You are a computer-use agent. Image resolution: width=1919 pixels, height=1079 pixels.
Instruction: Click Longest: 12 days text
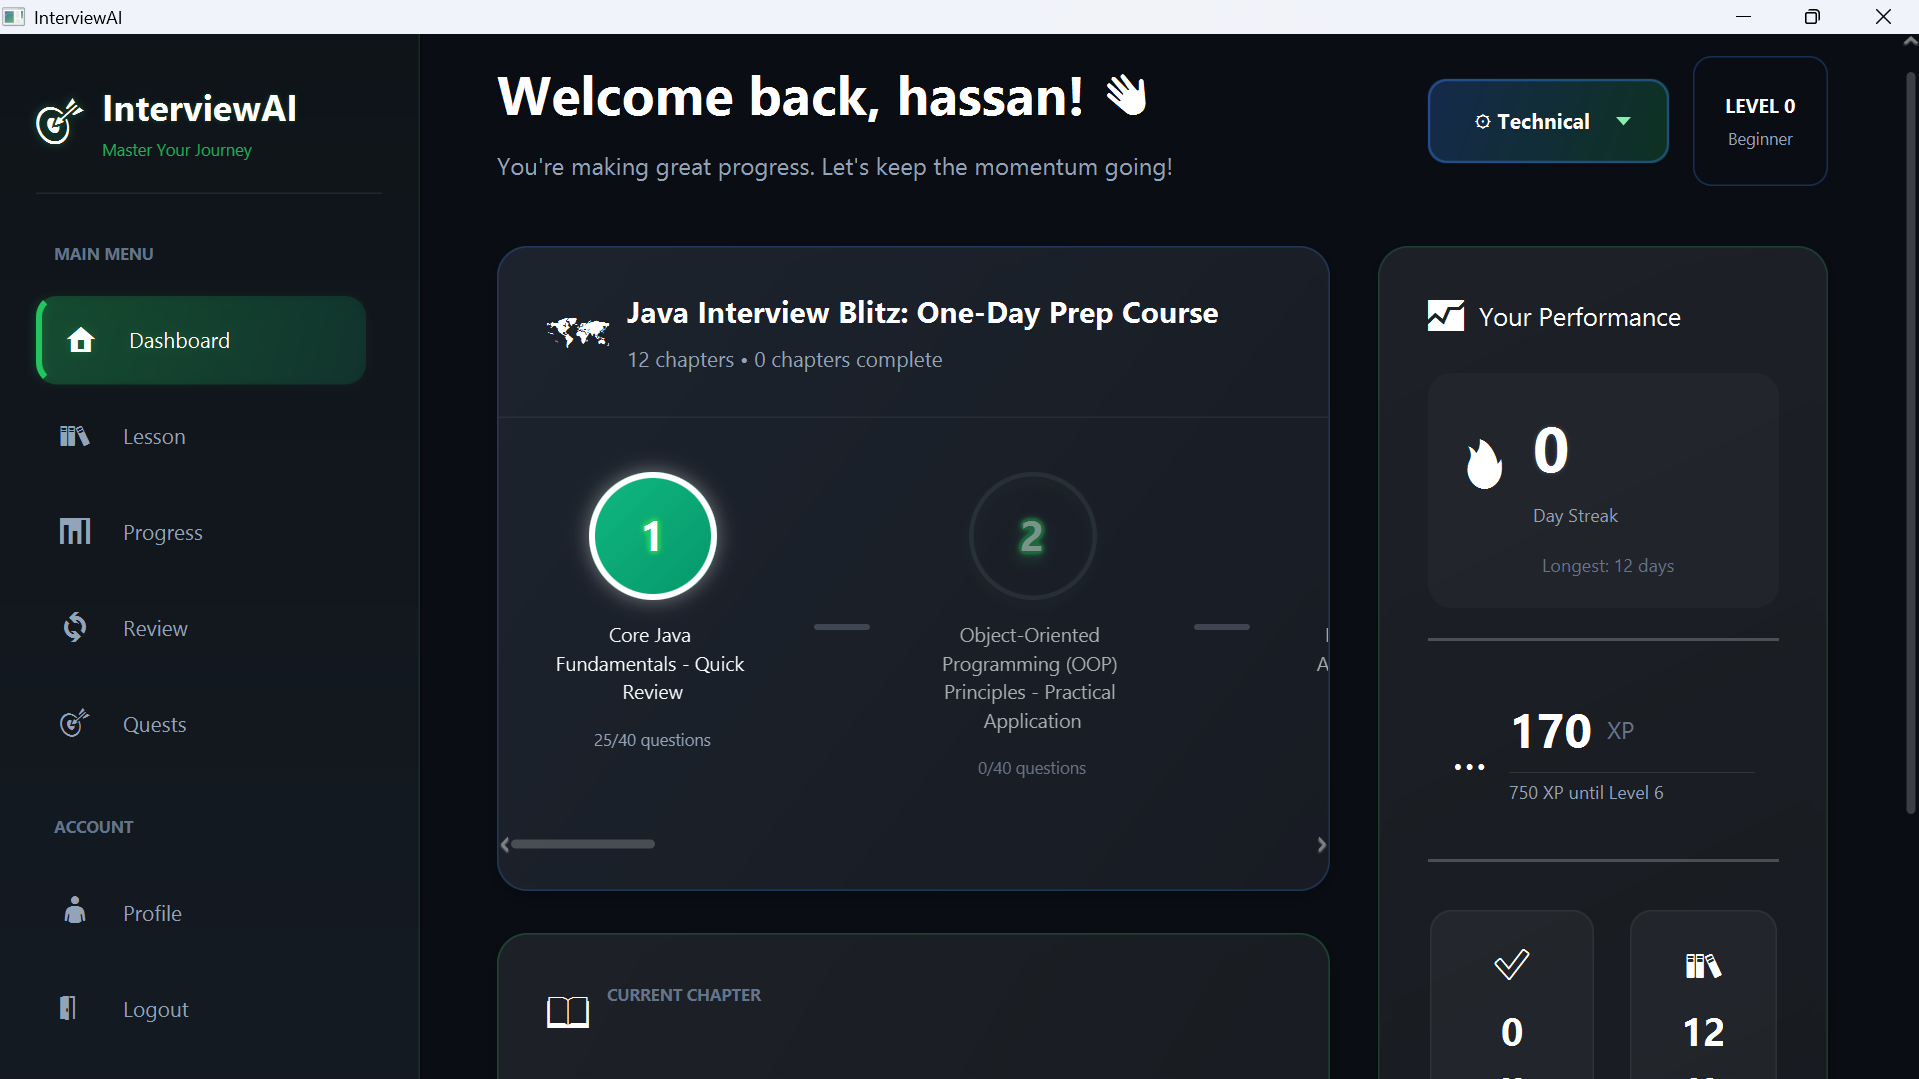(x=1607, y=566)
